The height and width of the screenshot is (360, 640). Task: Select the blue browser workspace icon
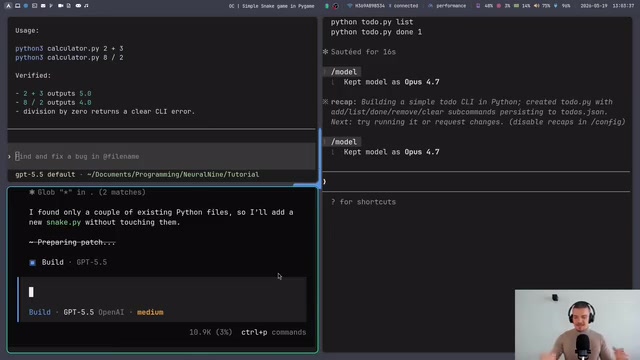click(26, 6)
